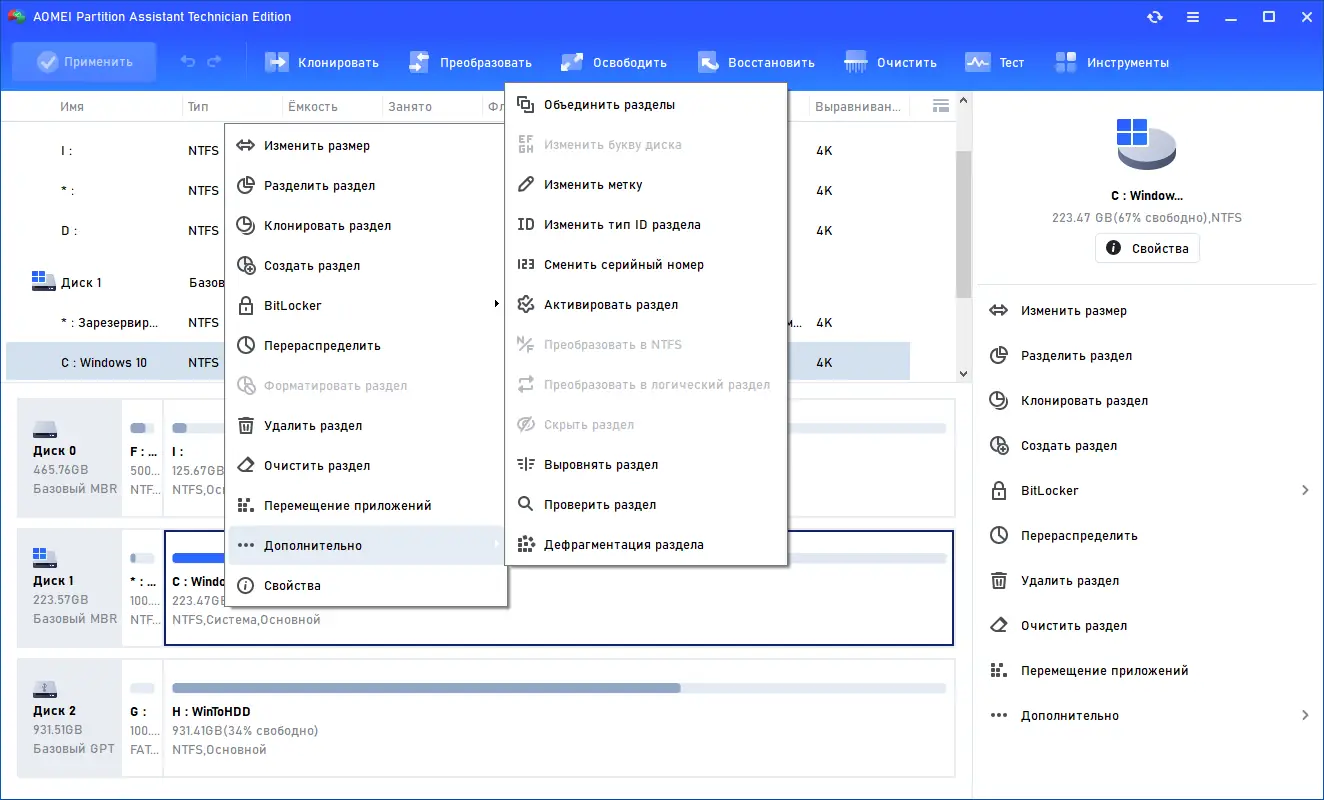Expand Дополнительно in the right panel

[1148, 715]
